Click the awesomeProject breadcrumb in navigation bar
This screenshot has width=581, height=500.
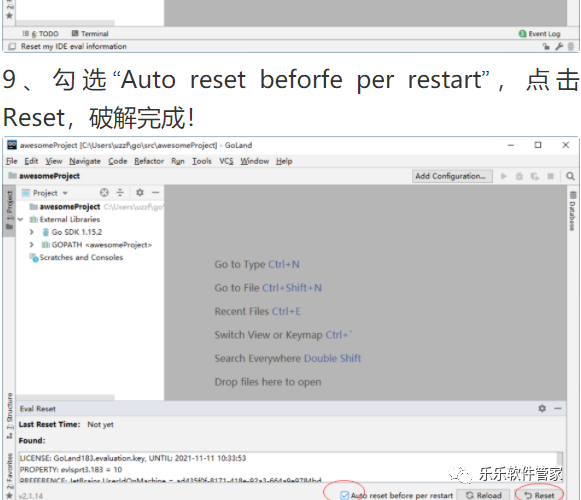click(x=44, y=176)
